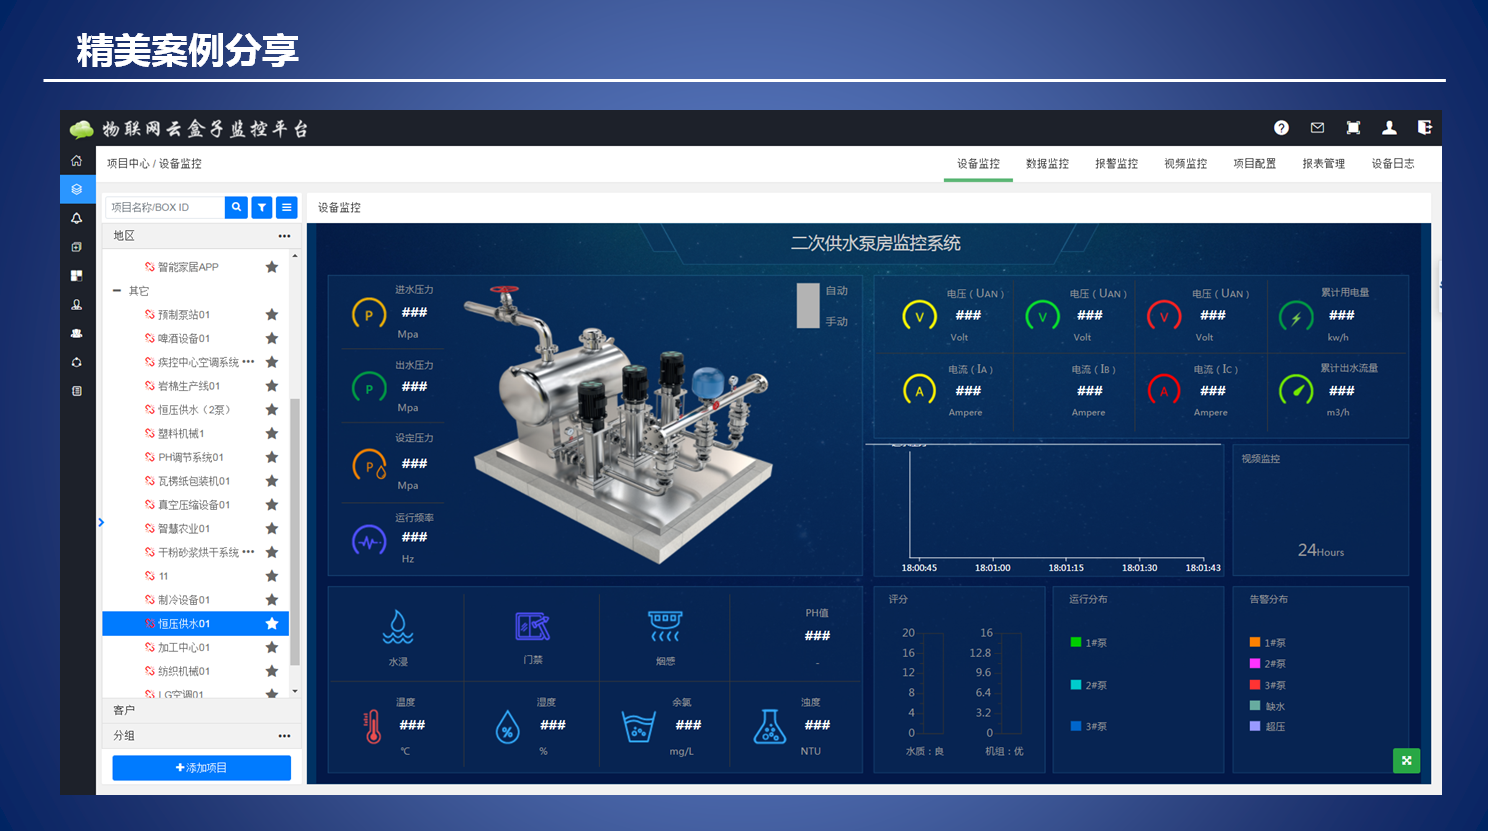
Task: Toggle favorite star for 预制泵站01
Action: [x=271, y=315]
